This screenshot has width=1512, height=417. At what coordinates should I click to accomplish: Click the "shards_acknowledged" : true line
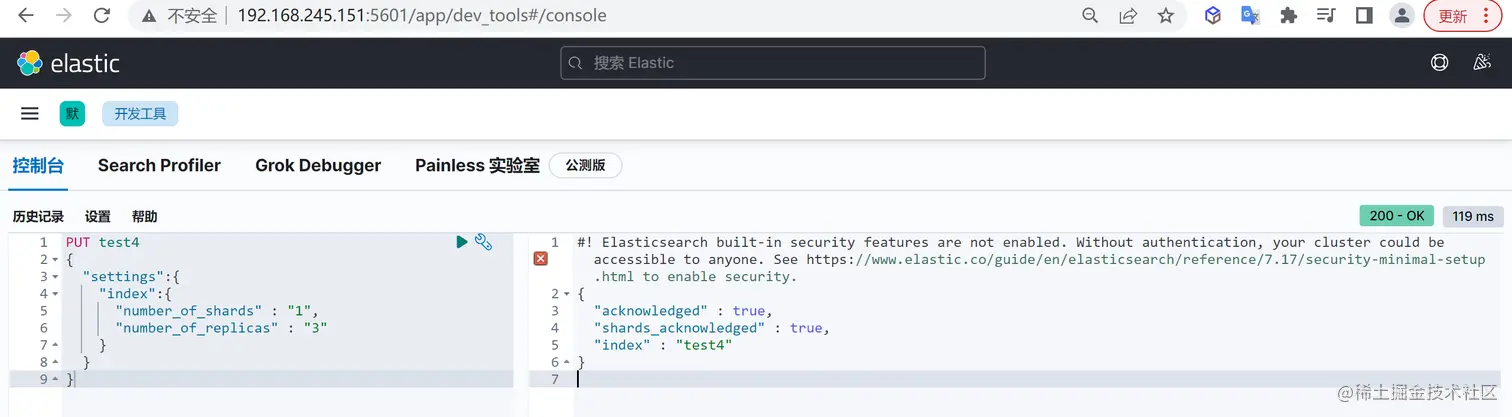(712, 328)
